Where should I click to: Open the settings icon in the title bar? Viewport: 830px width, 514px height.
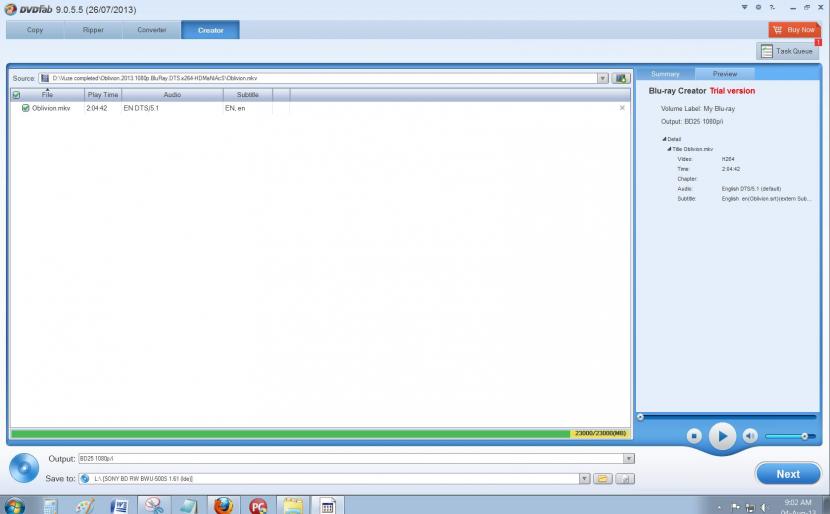(x=758, y=7)
